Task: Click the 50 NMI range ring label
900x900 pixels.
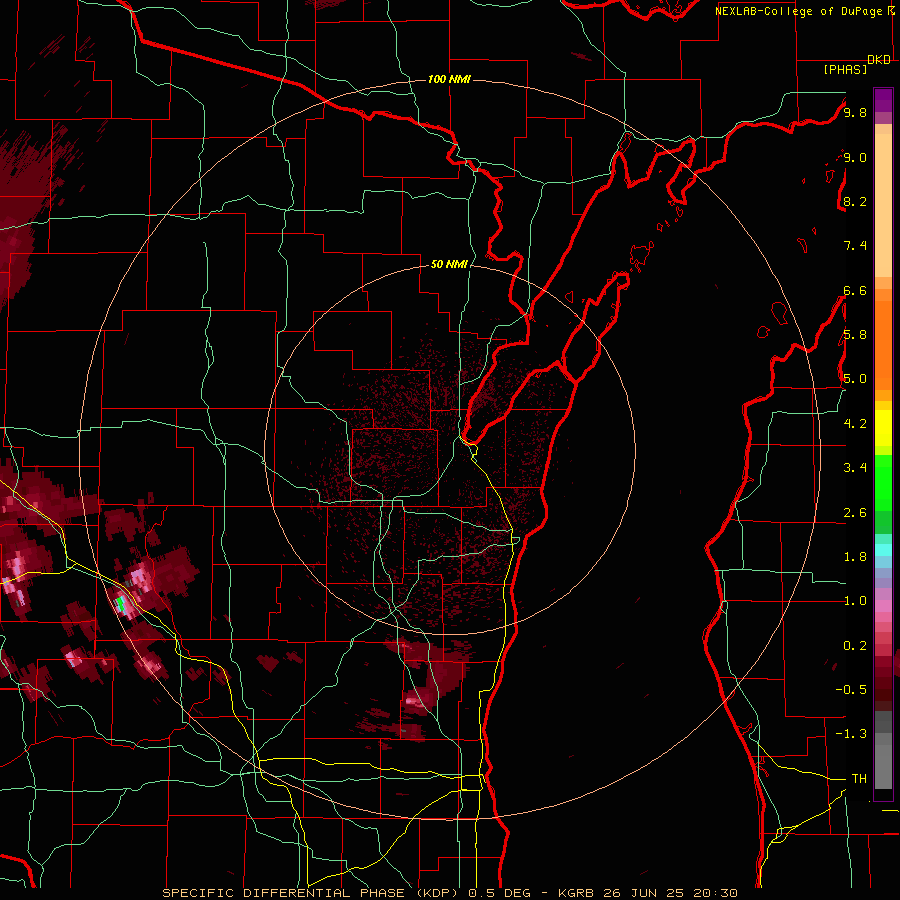Action: pyautogui.click(x=449, y=264)
